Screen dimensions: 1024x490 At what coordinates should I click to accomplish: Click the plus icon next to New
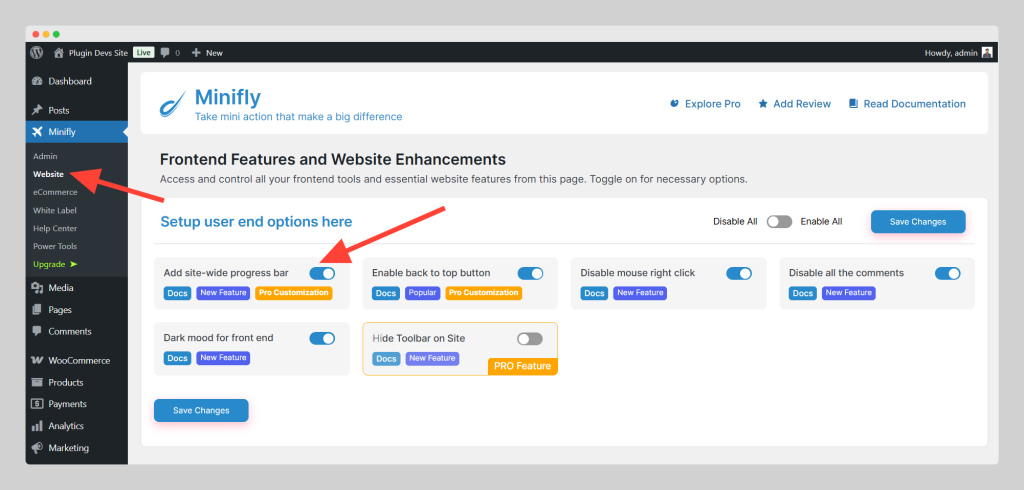(196, 53)
